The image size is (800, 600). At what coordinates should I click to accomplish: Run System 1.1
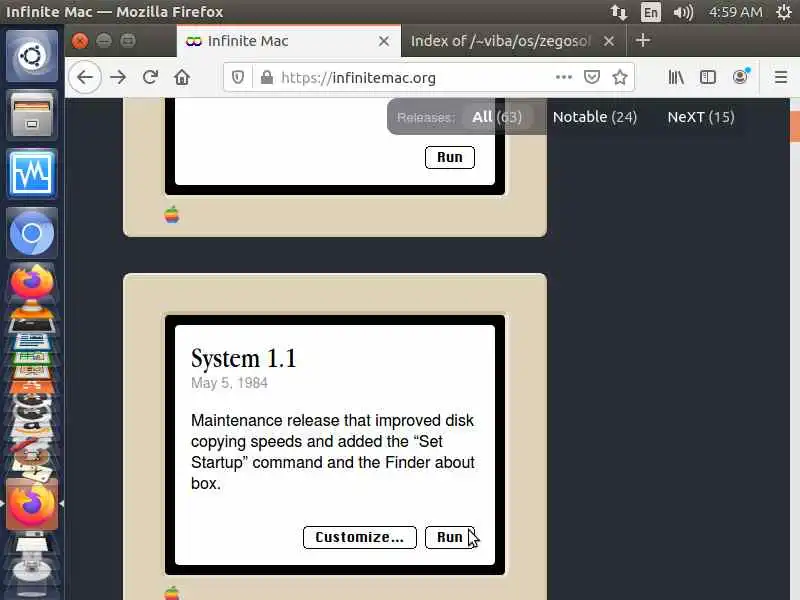click(x=449, y=537)
